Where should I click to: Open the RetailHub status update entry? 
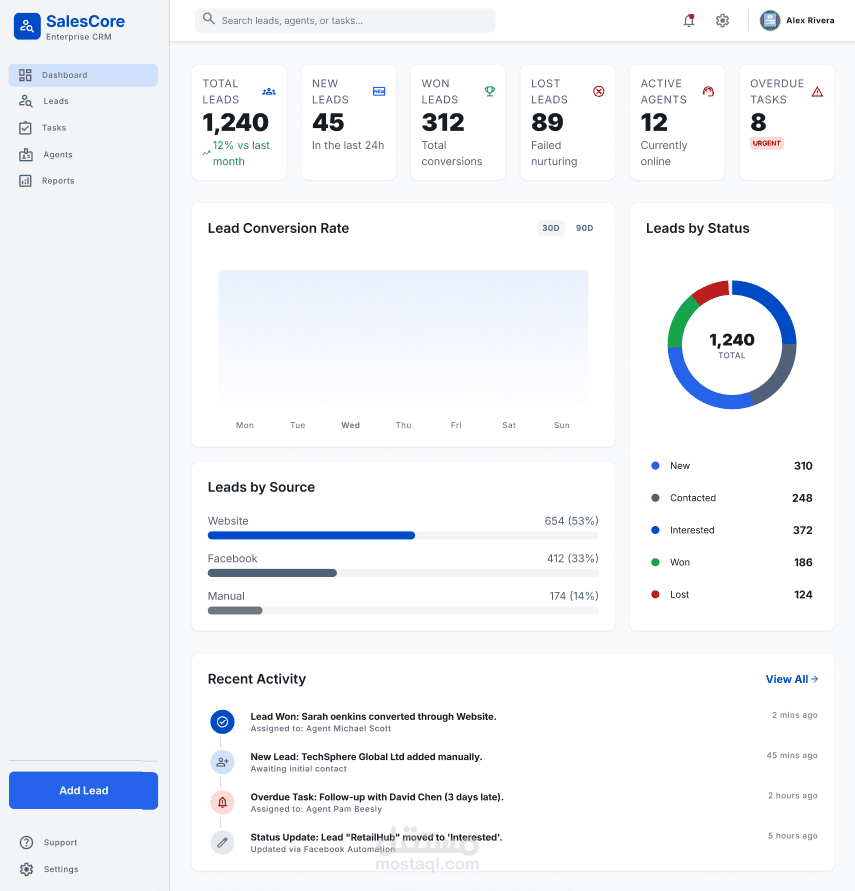click(513, 843)
